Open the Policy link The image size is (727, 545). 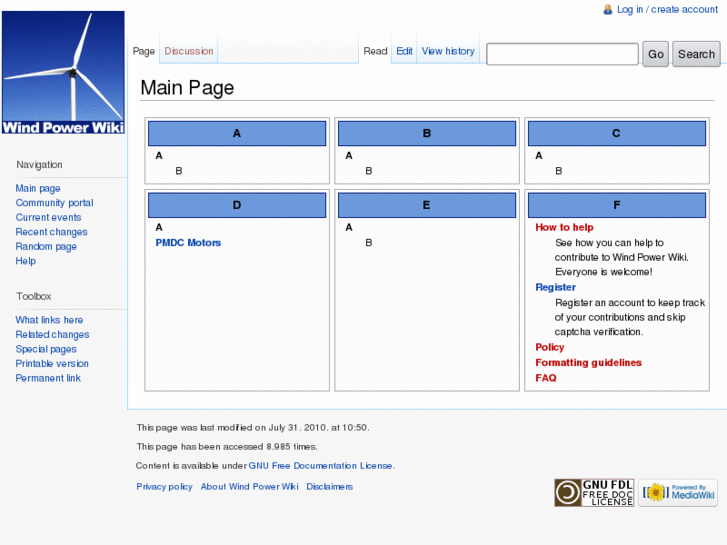(549, 347)
